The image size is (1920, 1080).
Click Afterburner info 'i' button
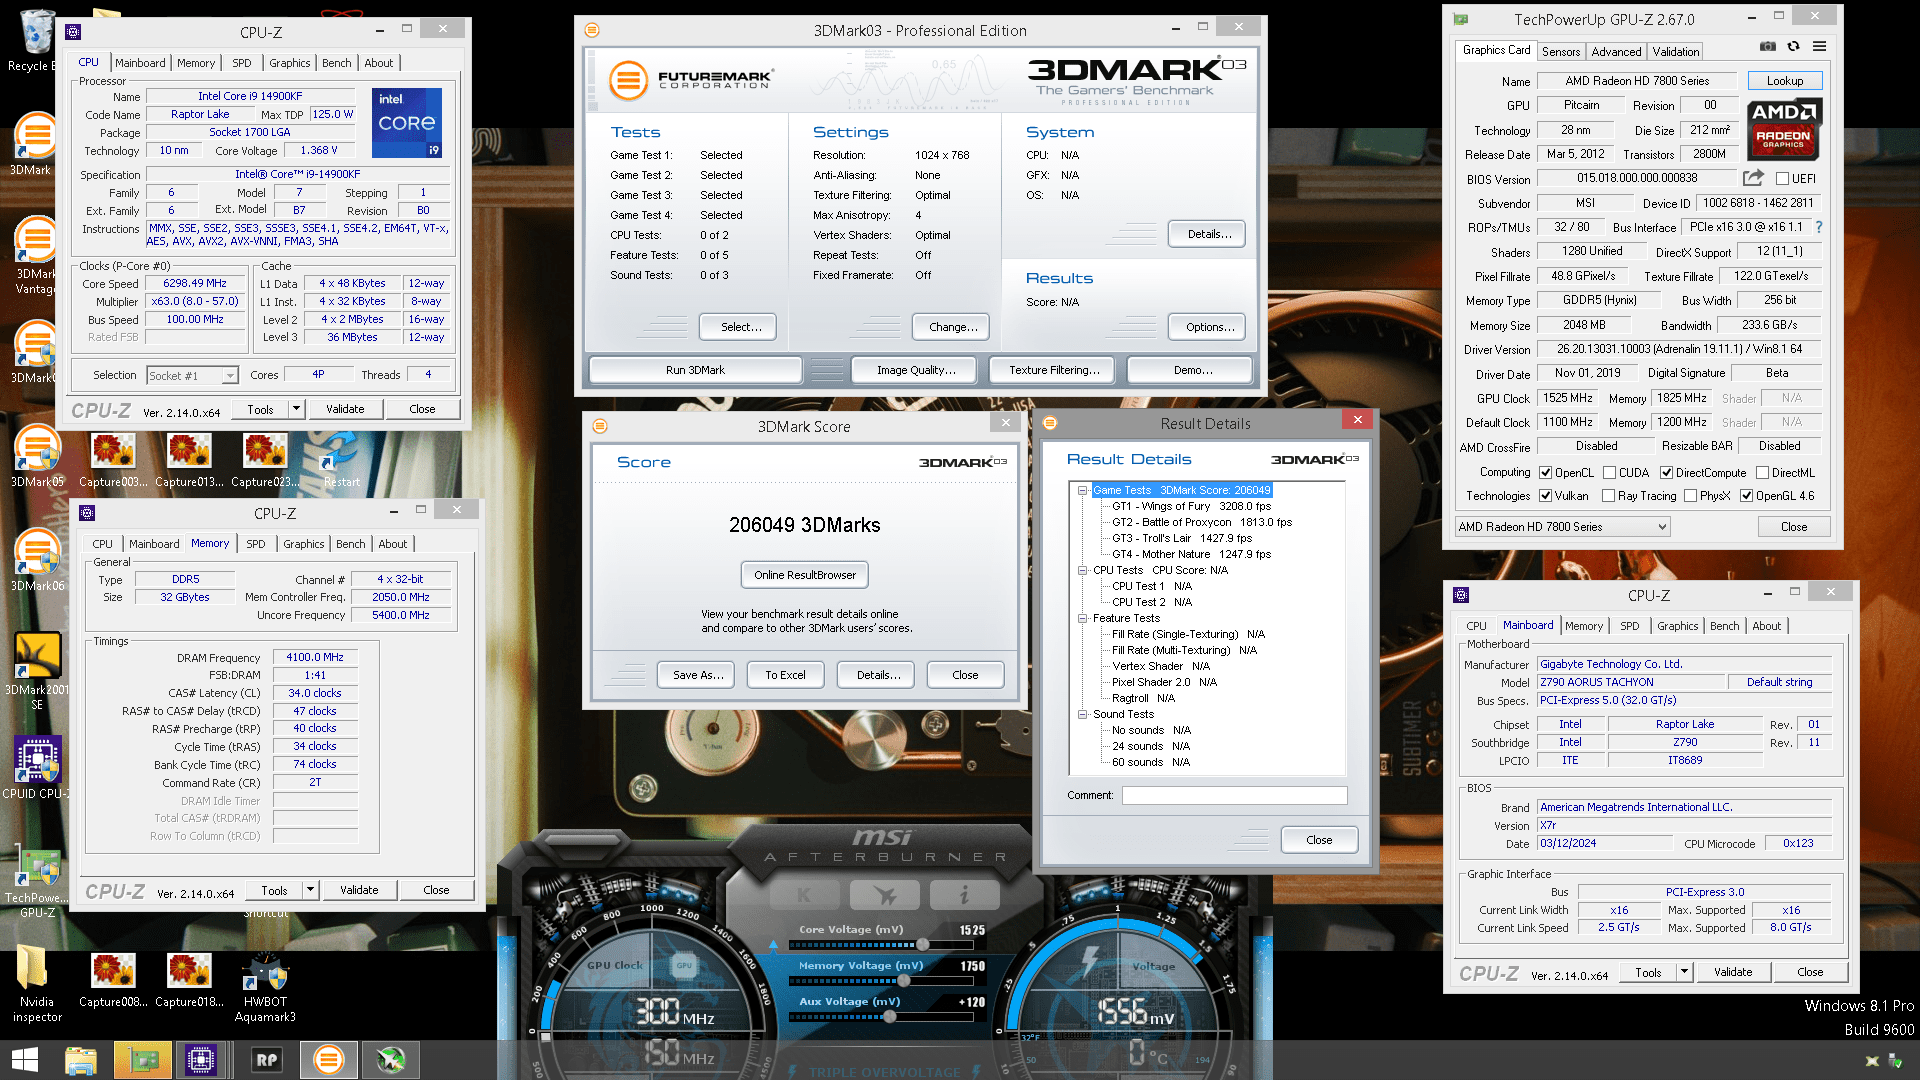964,895
